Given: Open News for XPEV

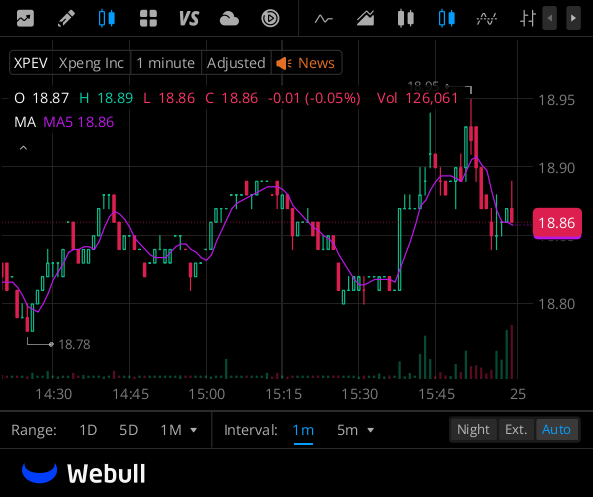Looking at the screenshot, I should click(x=316, y=63).
